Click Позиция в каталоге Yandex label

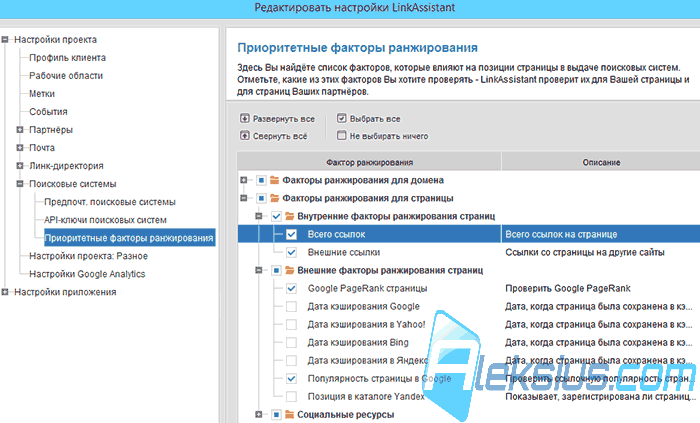[x=366, y=396]
